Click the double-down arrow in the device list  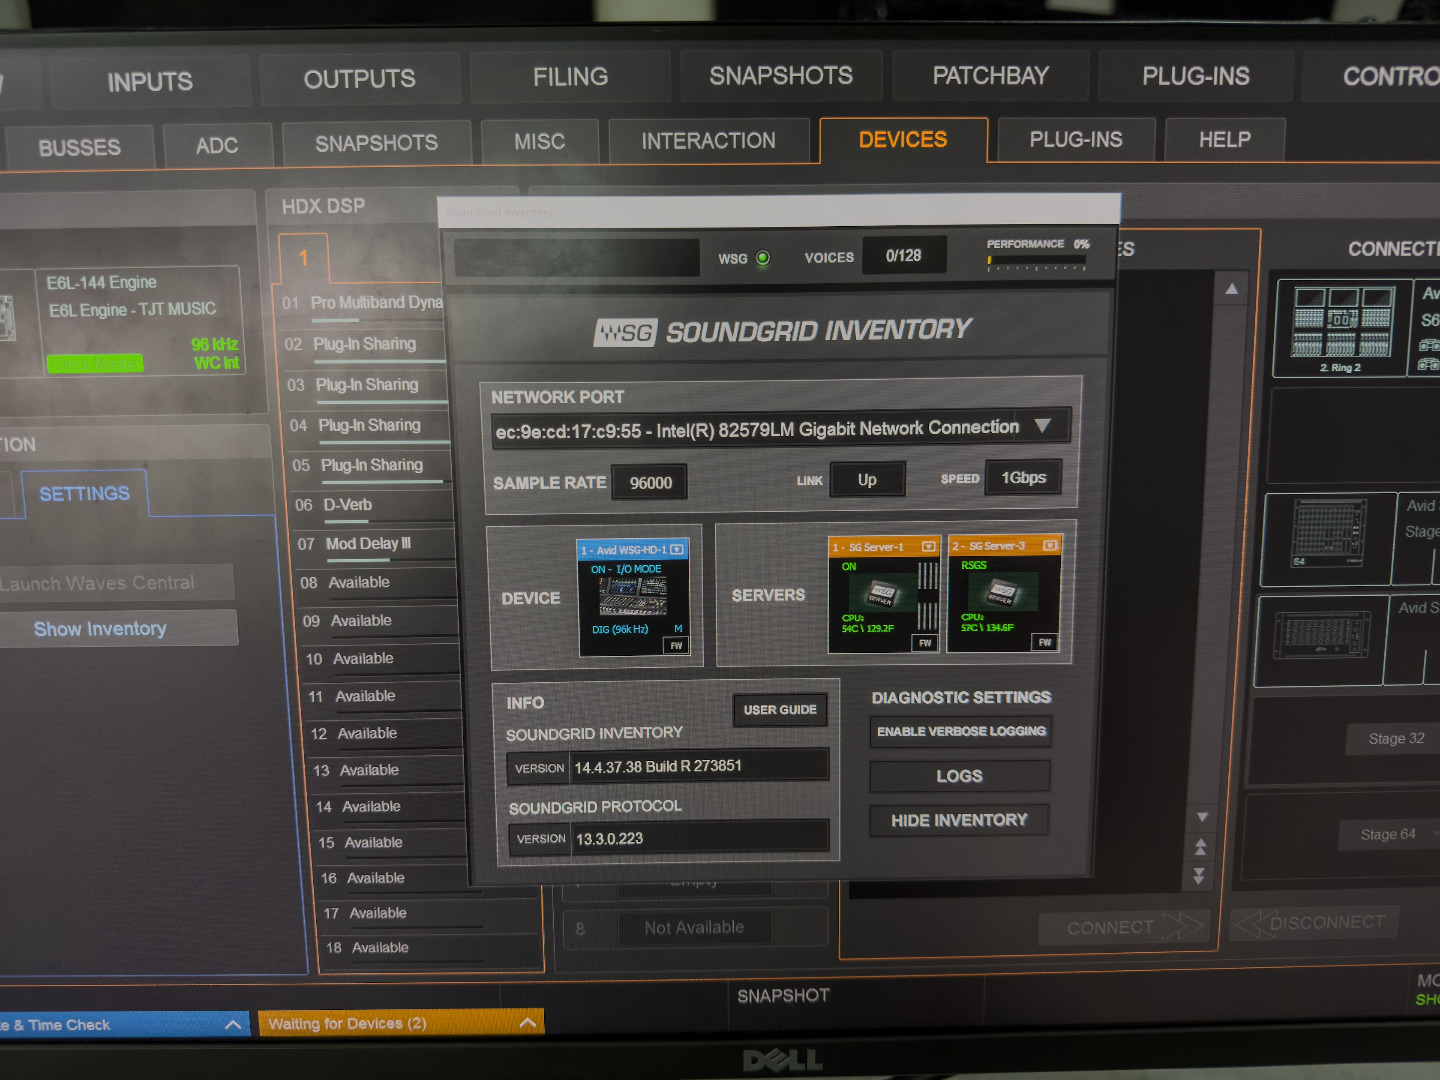tap(1199, 877)
